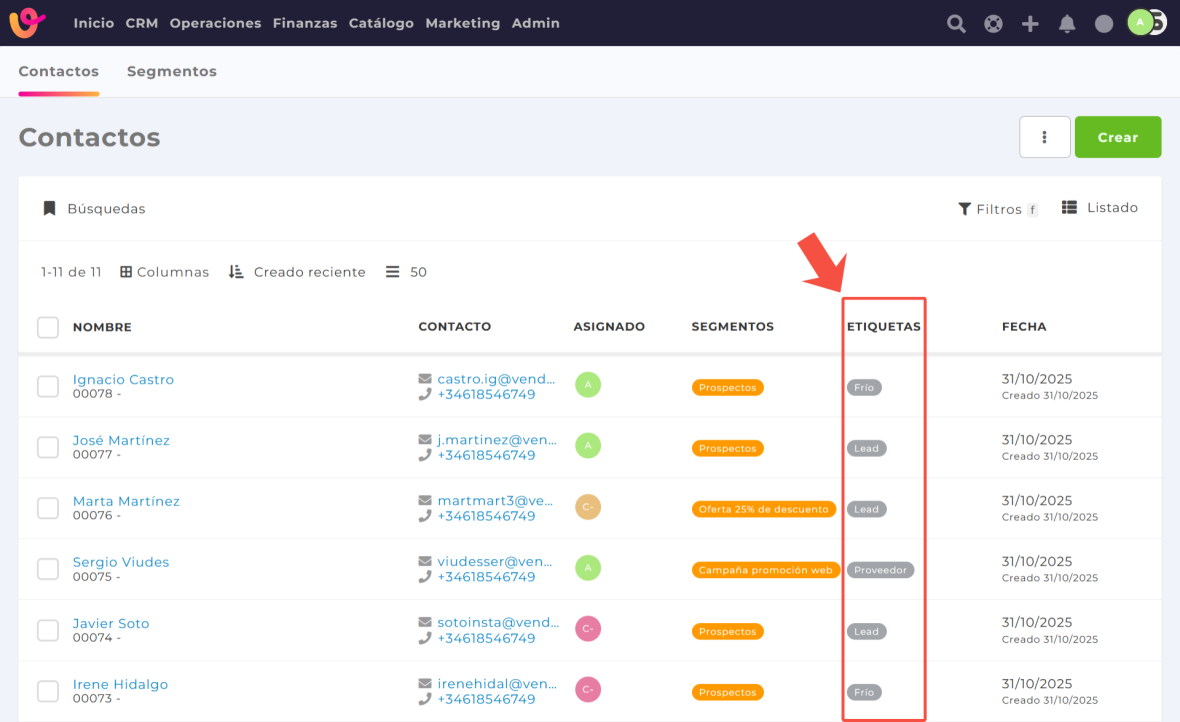Select the checkbox for Sergio Viudes
Screen dimensions: 1180x722
(48, 569)
